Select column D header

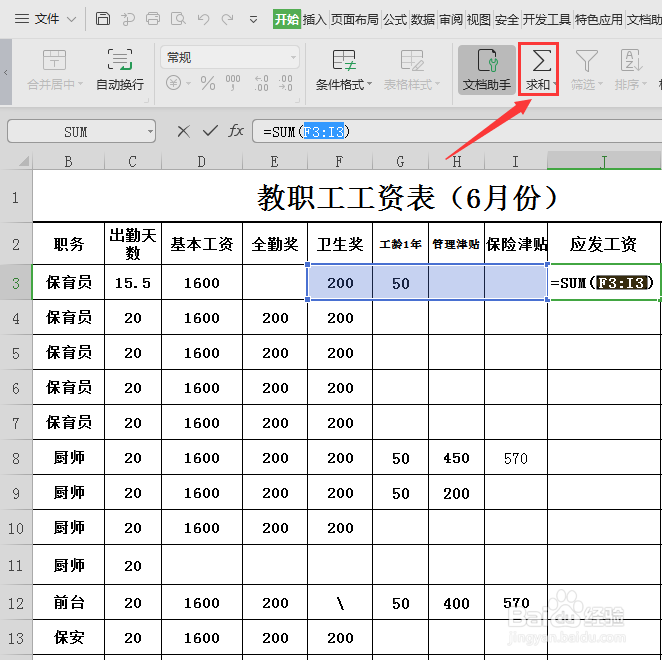(202, 161)
